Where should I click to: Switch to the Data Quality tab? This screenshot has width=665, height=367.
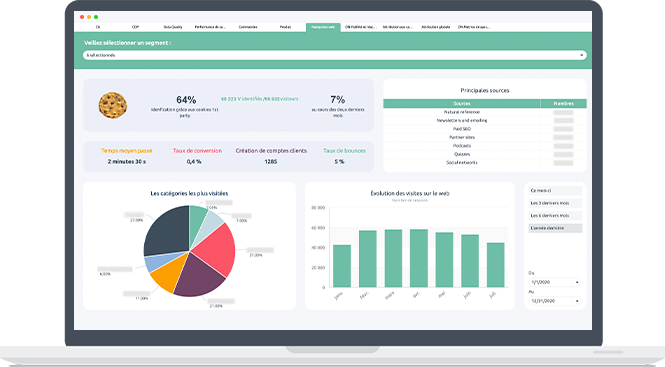(x=173, y=27)
